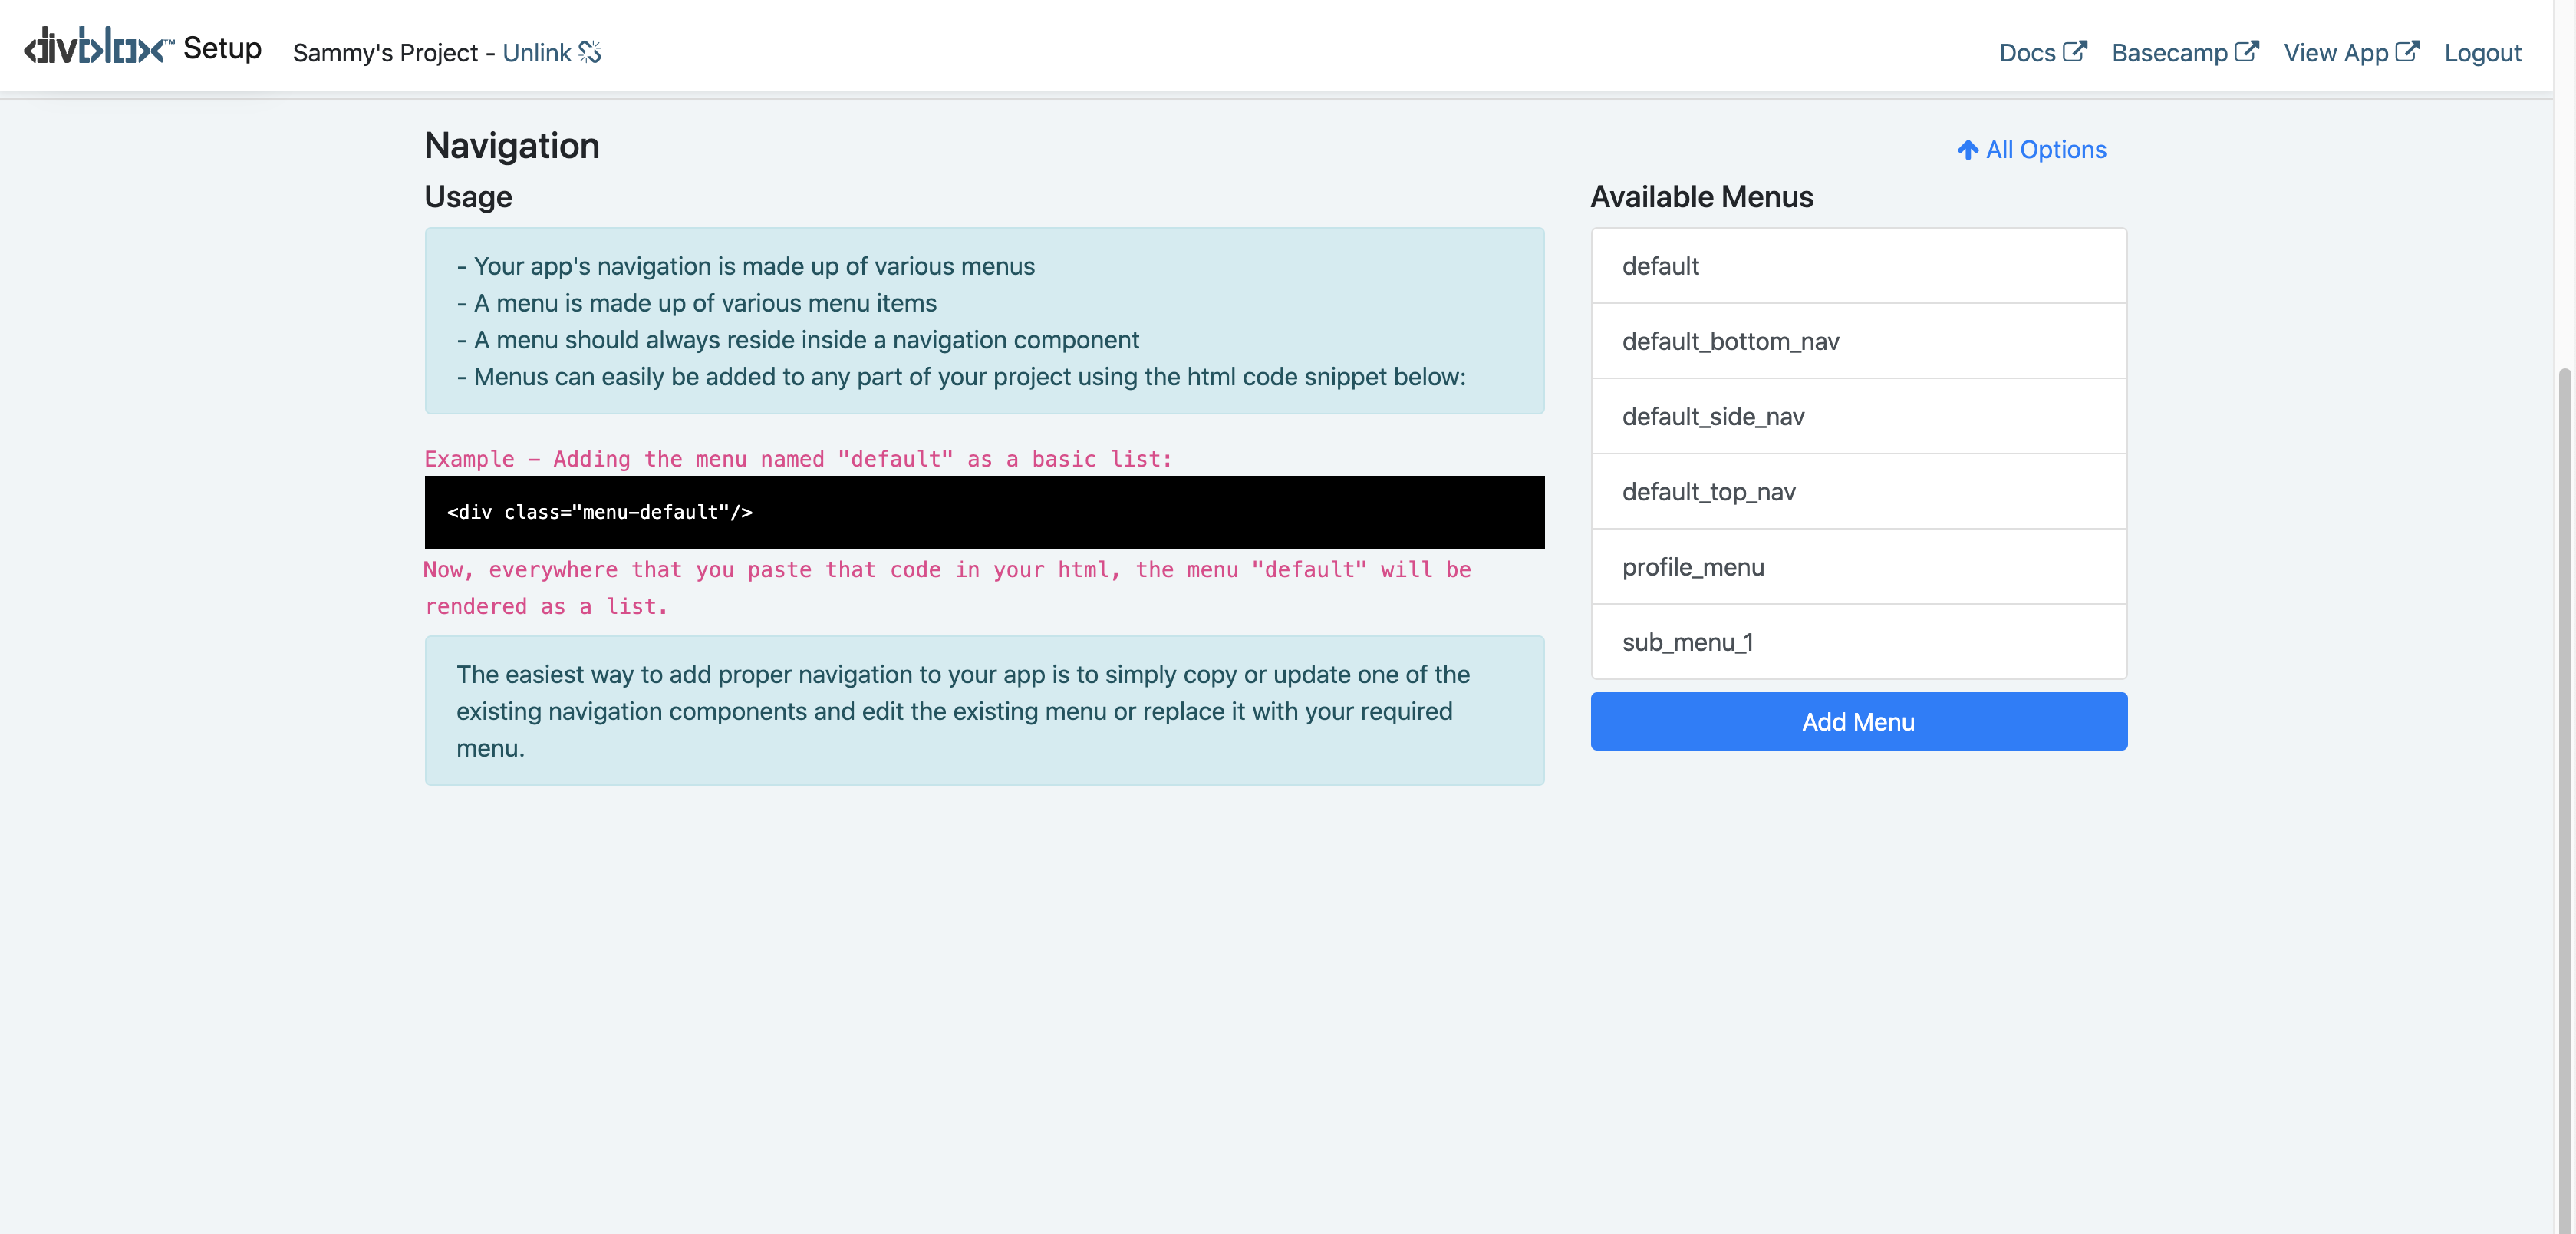Click the Divblox logo
Viewport: 2576px width, 1234px height.
pyautogui.click(x=99, y=47)
